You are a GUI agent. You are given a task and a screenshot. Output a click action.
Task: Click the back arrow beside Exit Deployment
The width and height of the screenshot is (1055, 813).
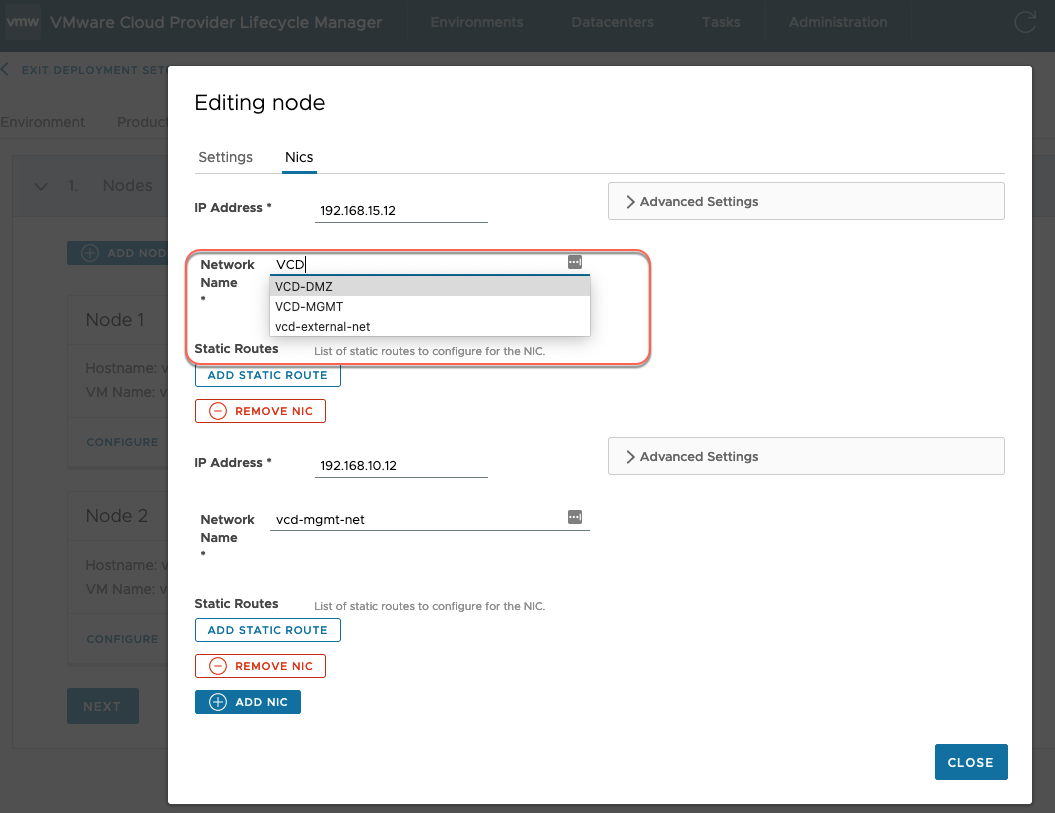pos(5,70)
